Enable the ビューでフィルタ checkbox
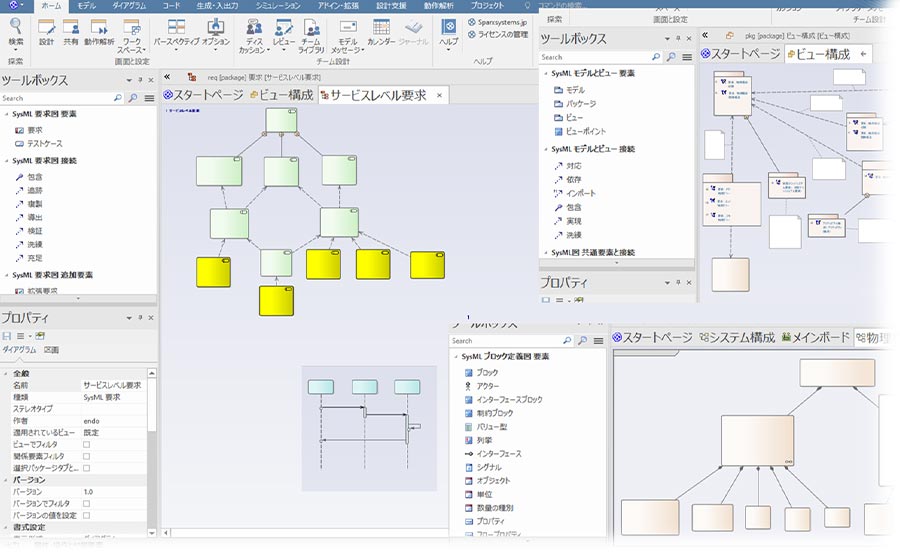 (x=86, y=443)
